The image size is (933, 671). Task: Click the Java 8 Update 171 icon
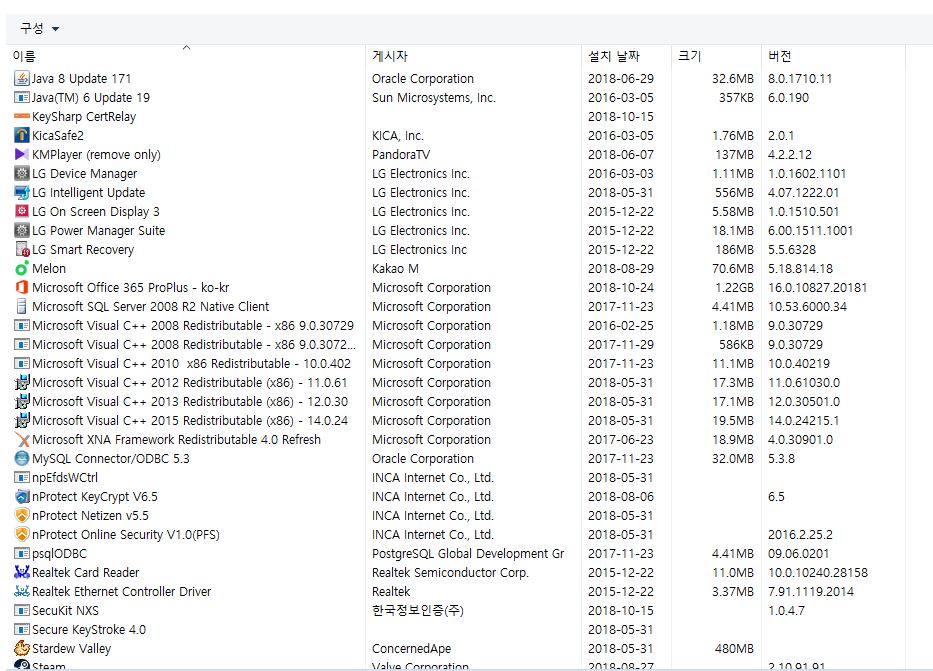22,78
